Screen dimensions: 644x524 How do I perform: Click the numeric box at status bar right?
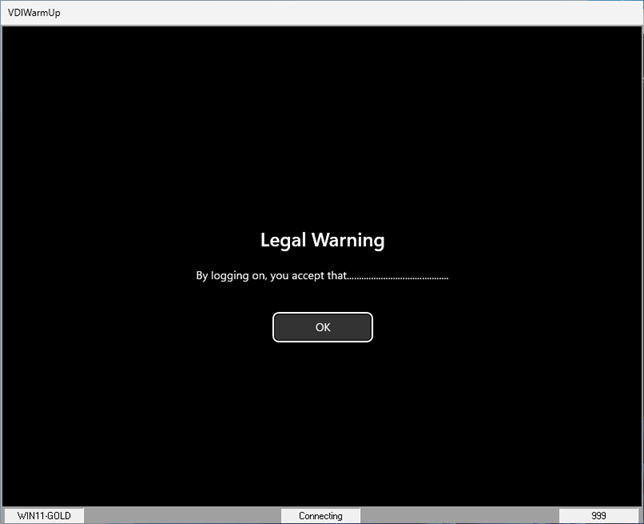click(x=598, y=516)
